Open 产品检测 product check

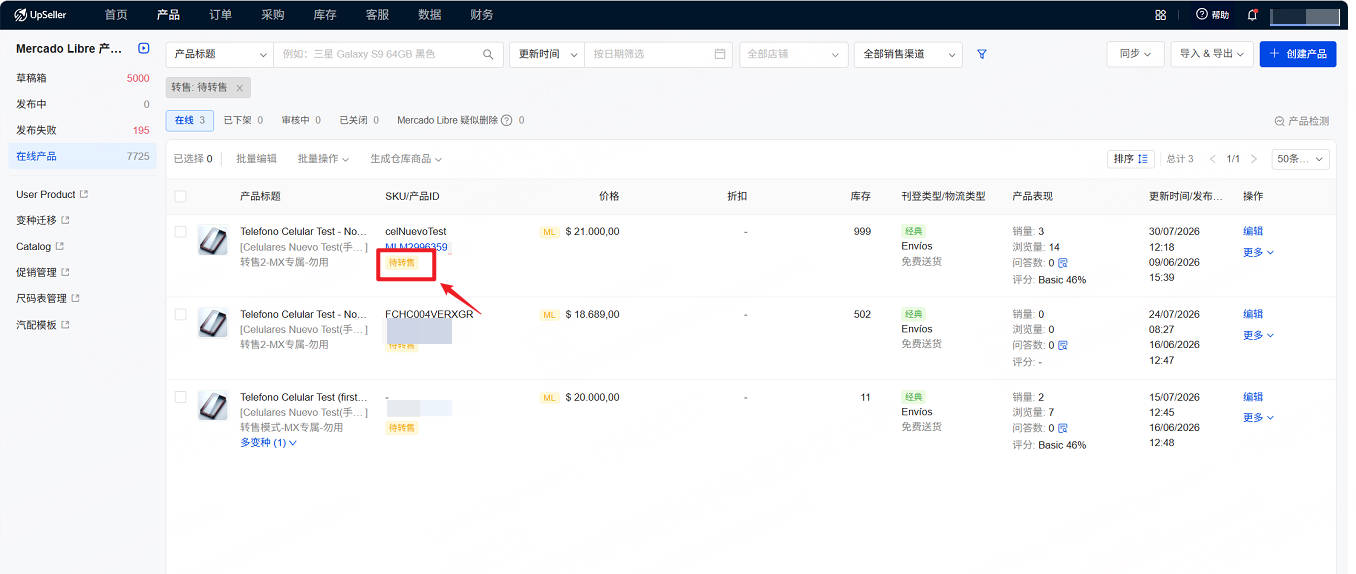[1302, 121]
